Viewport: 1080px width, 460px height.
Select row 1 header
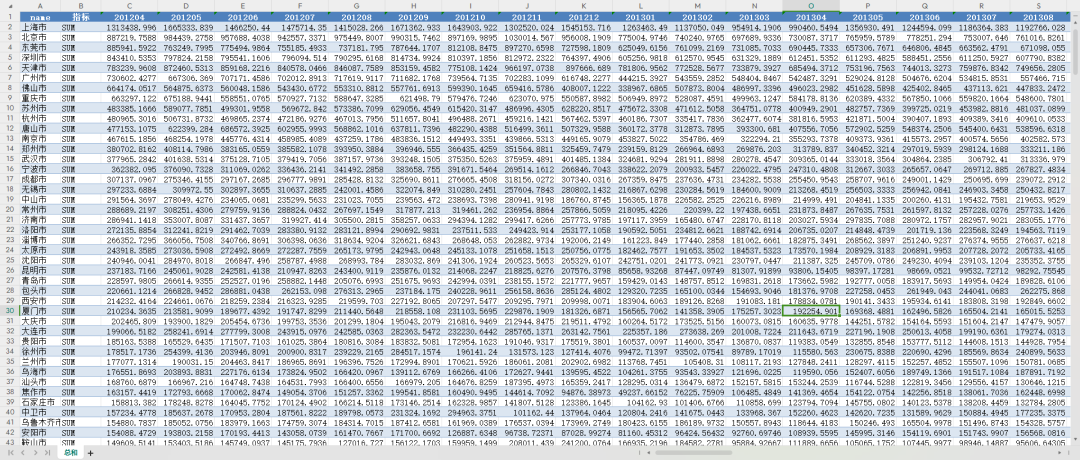pyautogui.click(x=10, y=16)
